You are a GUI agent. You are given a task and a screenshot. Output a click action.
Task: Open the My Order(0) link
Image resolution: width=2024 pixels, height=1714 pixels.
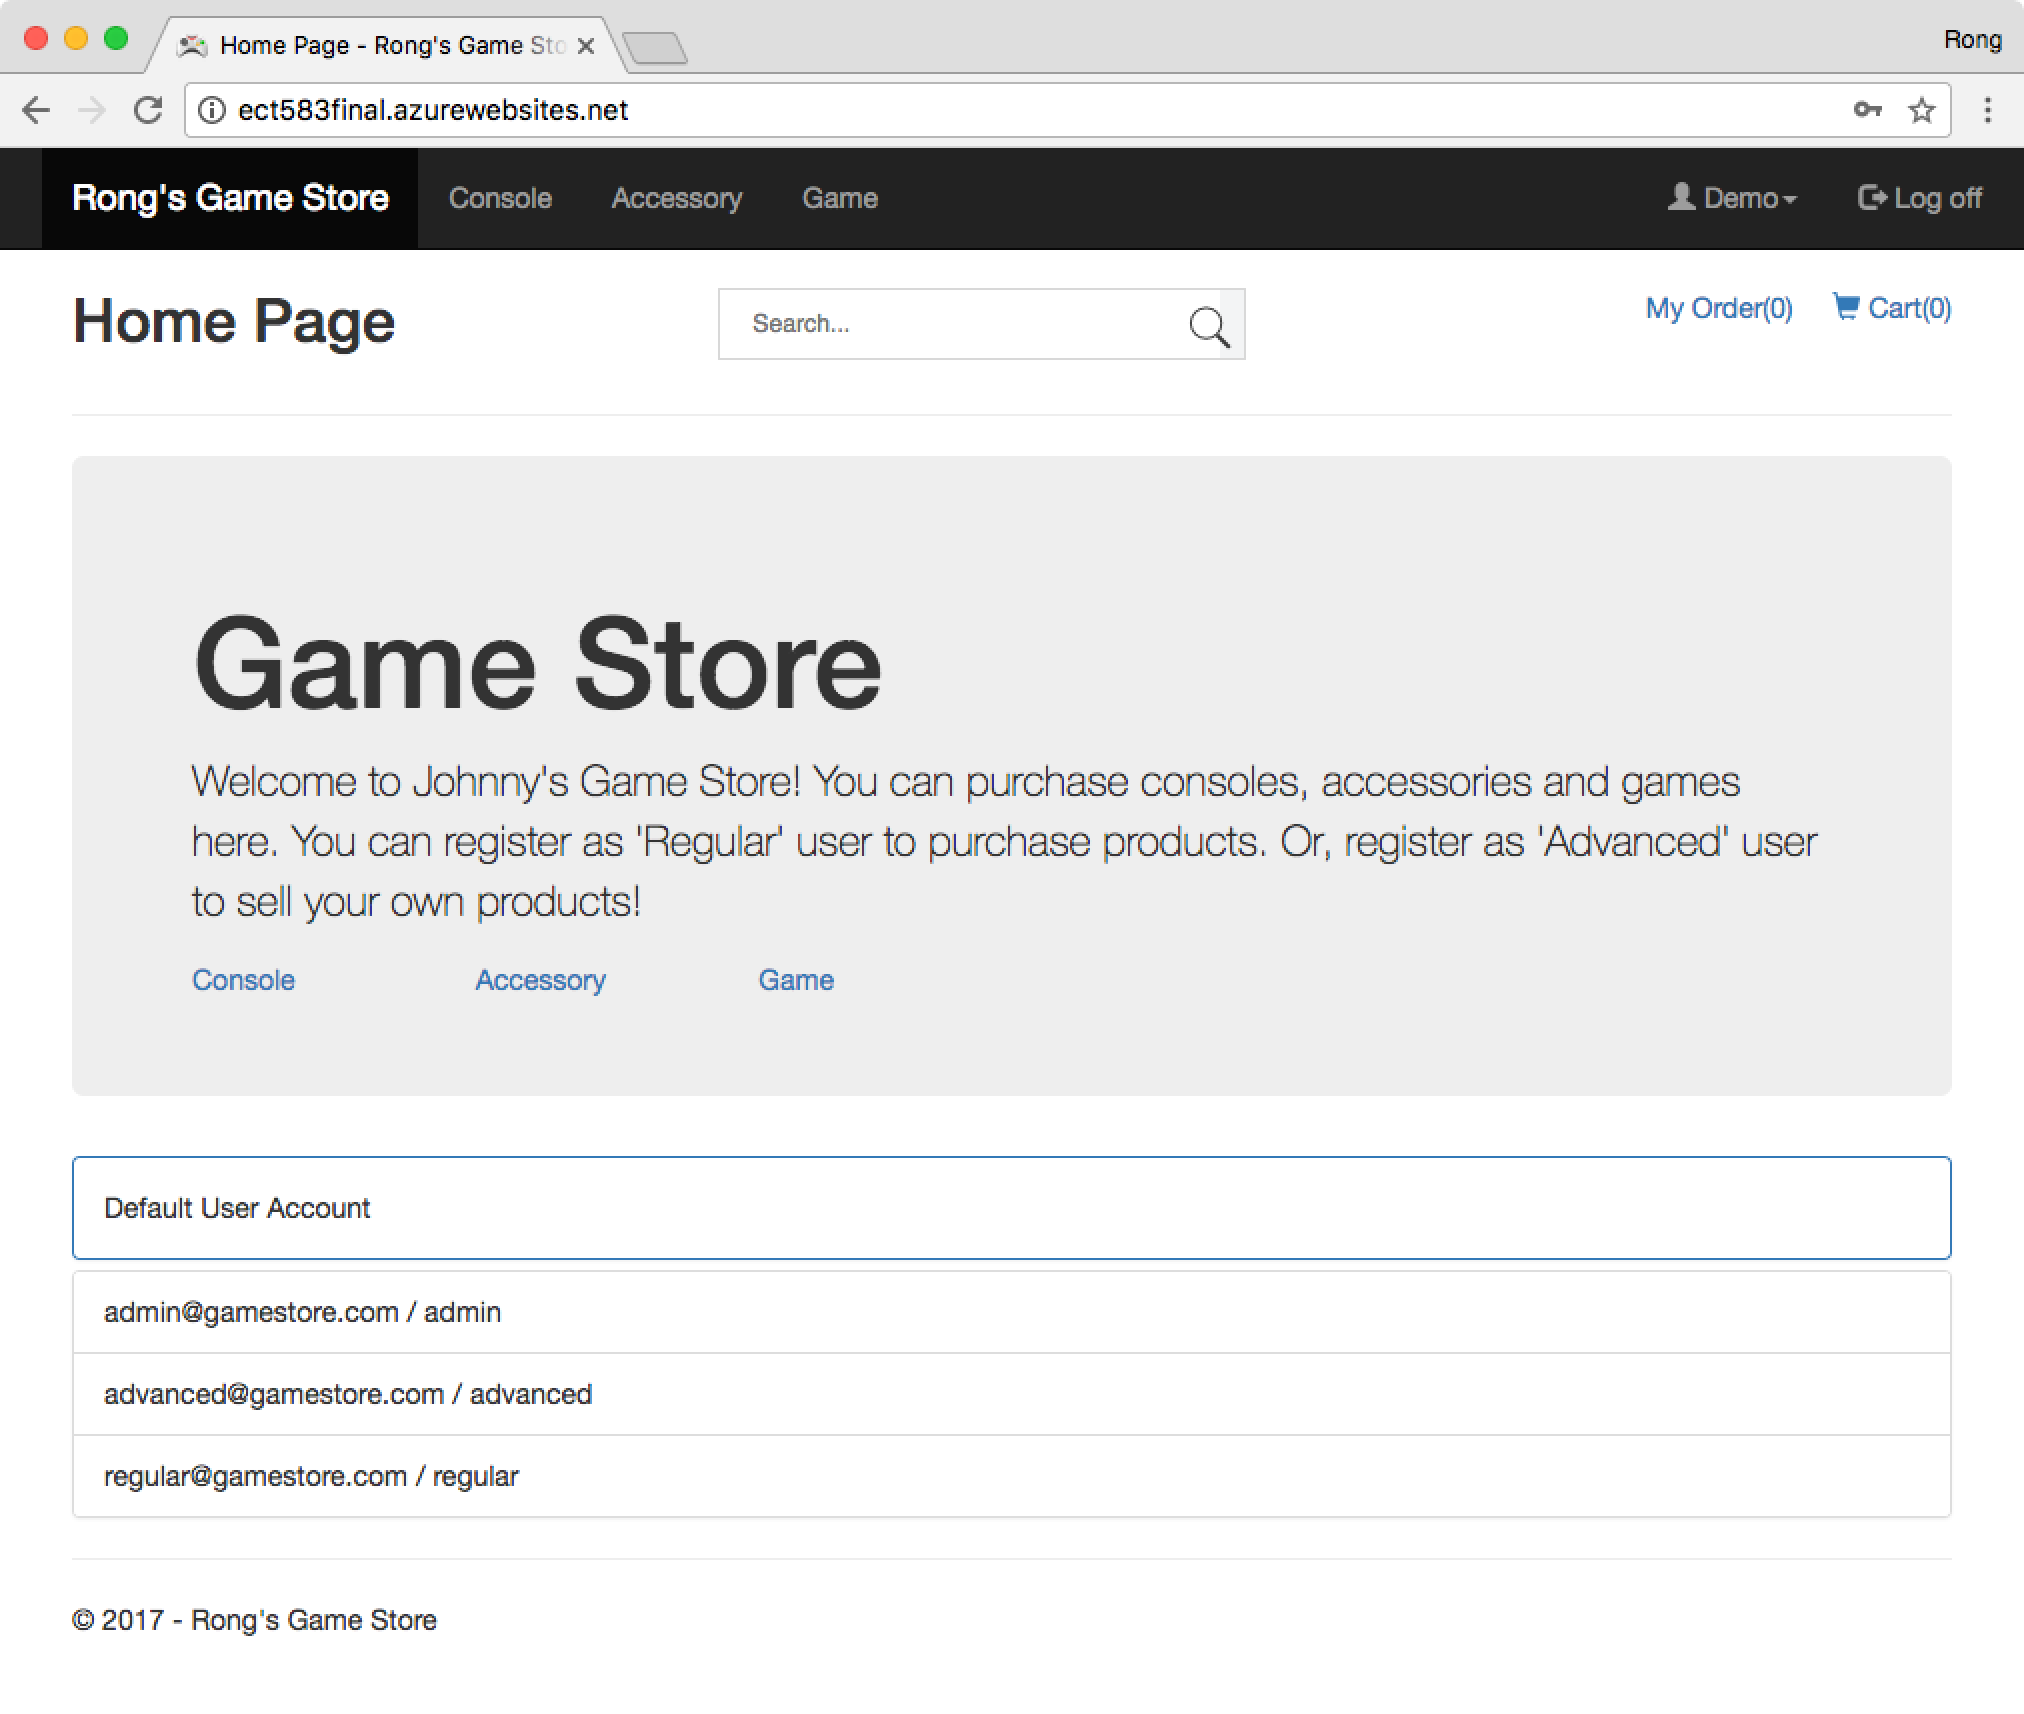point(1719,308)
